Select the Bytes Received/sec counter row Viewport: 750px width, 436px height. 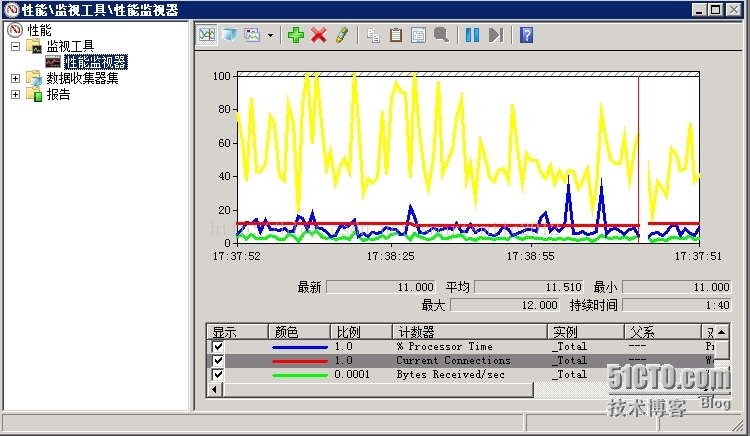click(x=461, y=374)
